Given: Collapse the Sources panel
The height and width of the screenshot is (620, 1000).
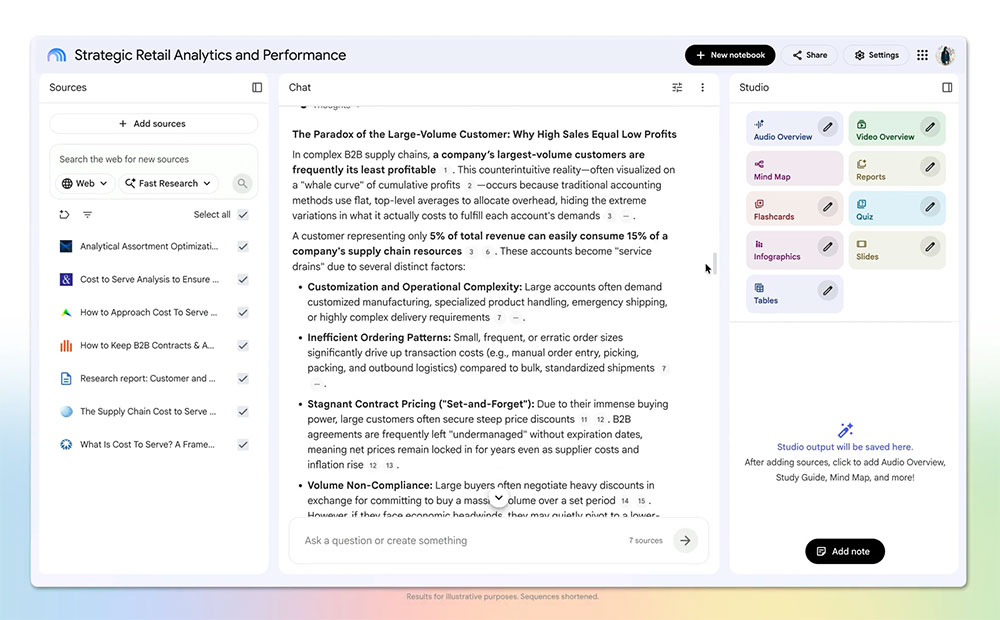Looking at the screenshot, I should pyautogui.click(x=257, y=87).
